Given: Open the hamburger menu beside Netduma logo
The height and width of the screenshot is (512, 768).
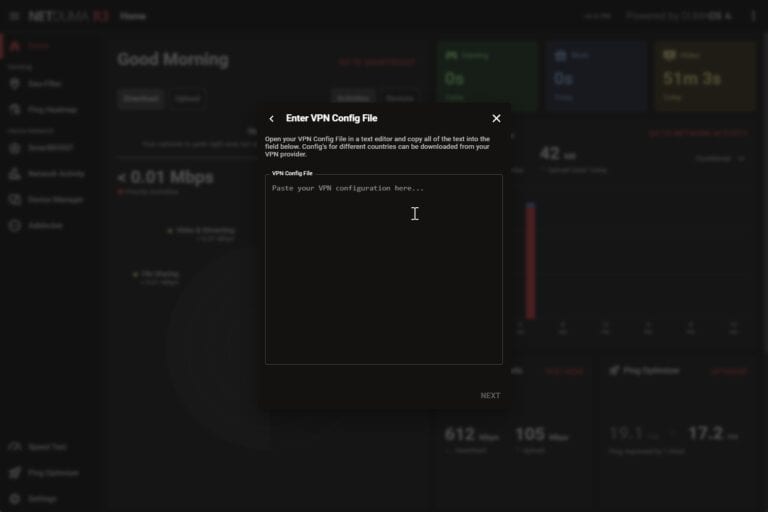Looking at the screenshot, I should point(13,16).
